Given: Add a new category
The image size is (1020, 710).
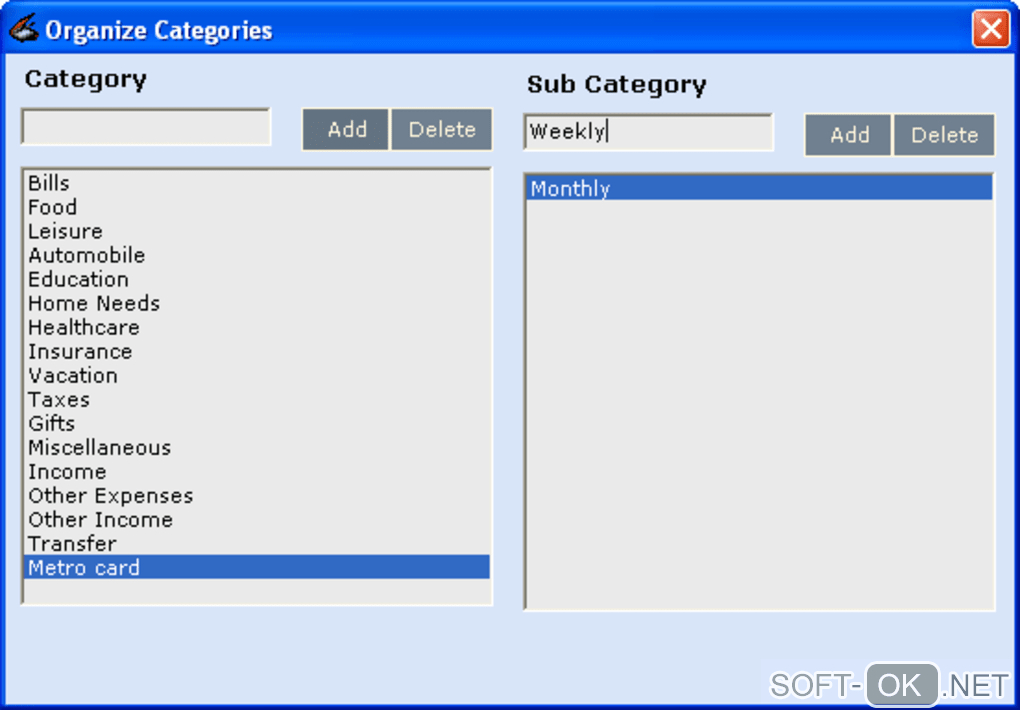Looking at the screenshot, I should [x=346, y=129].
